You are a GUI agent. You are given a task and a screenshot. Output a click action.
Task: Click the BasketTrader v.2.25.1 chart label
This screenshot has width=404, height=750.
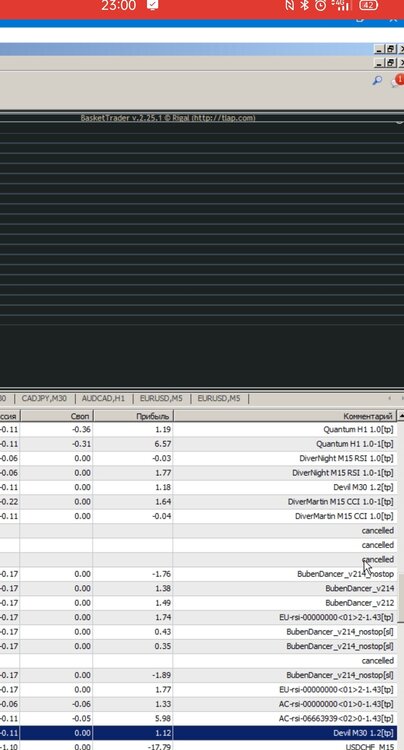point(168,118)
